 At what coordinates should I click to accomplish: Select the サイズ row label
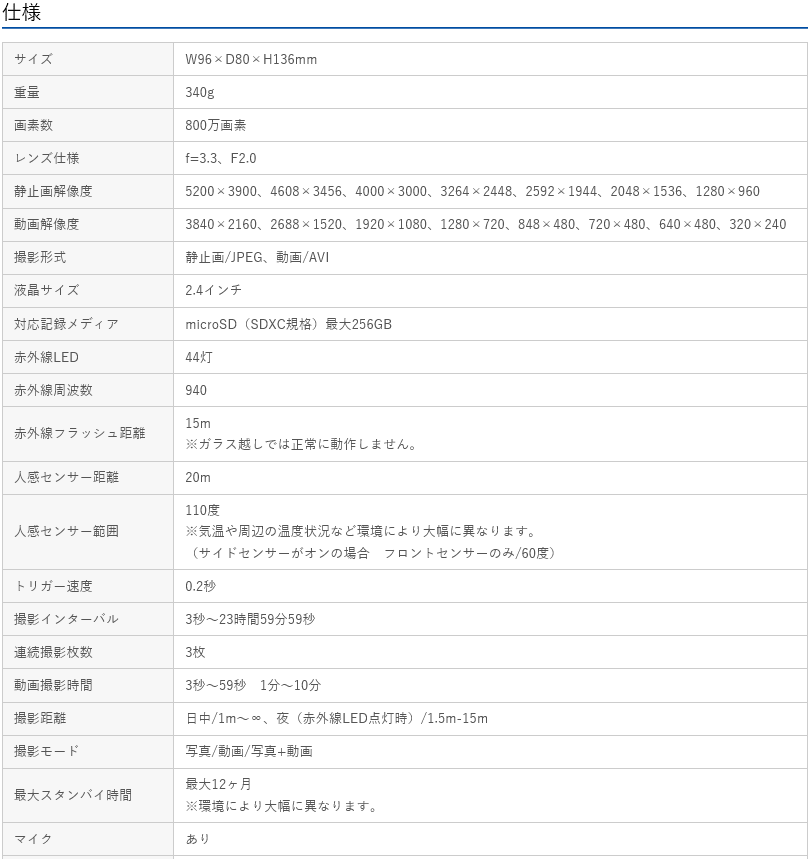33,59
